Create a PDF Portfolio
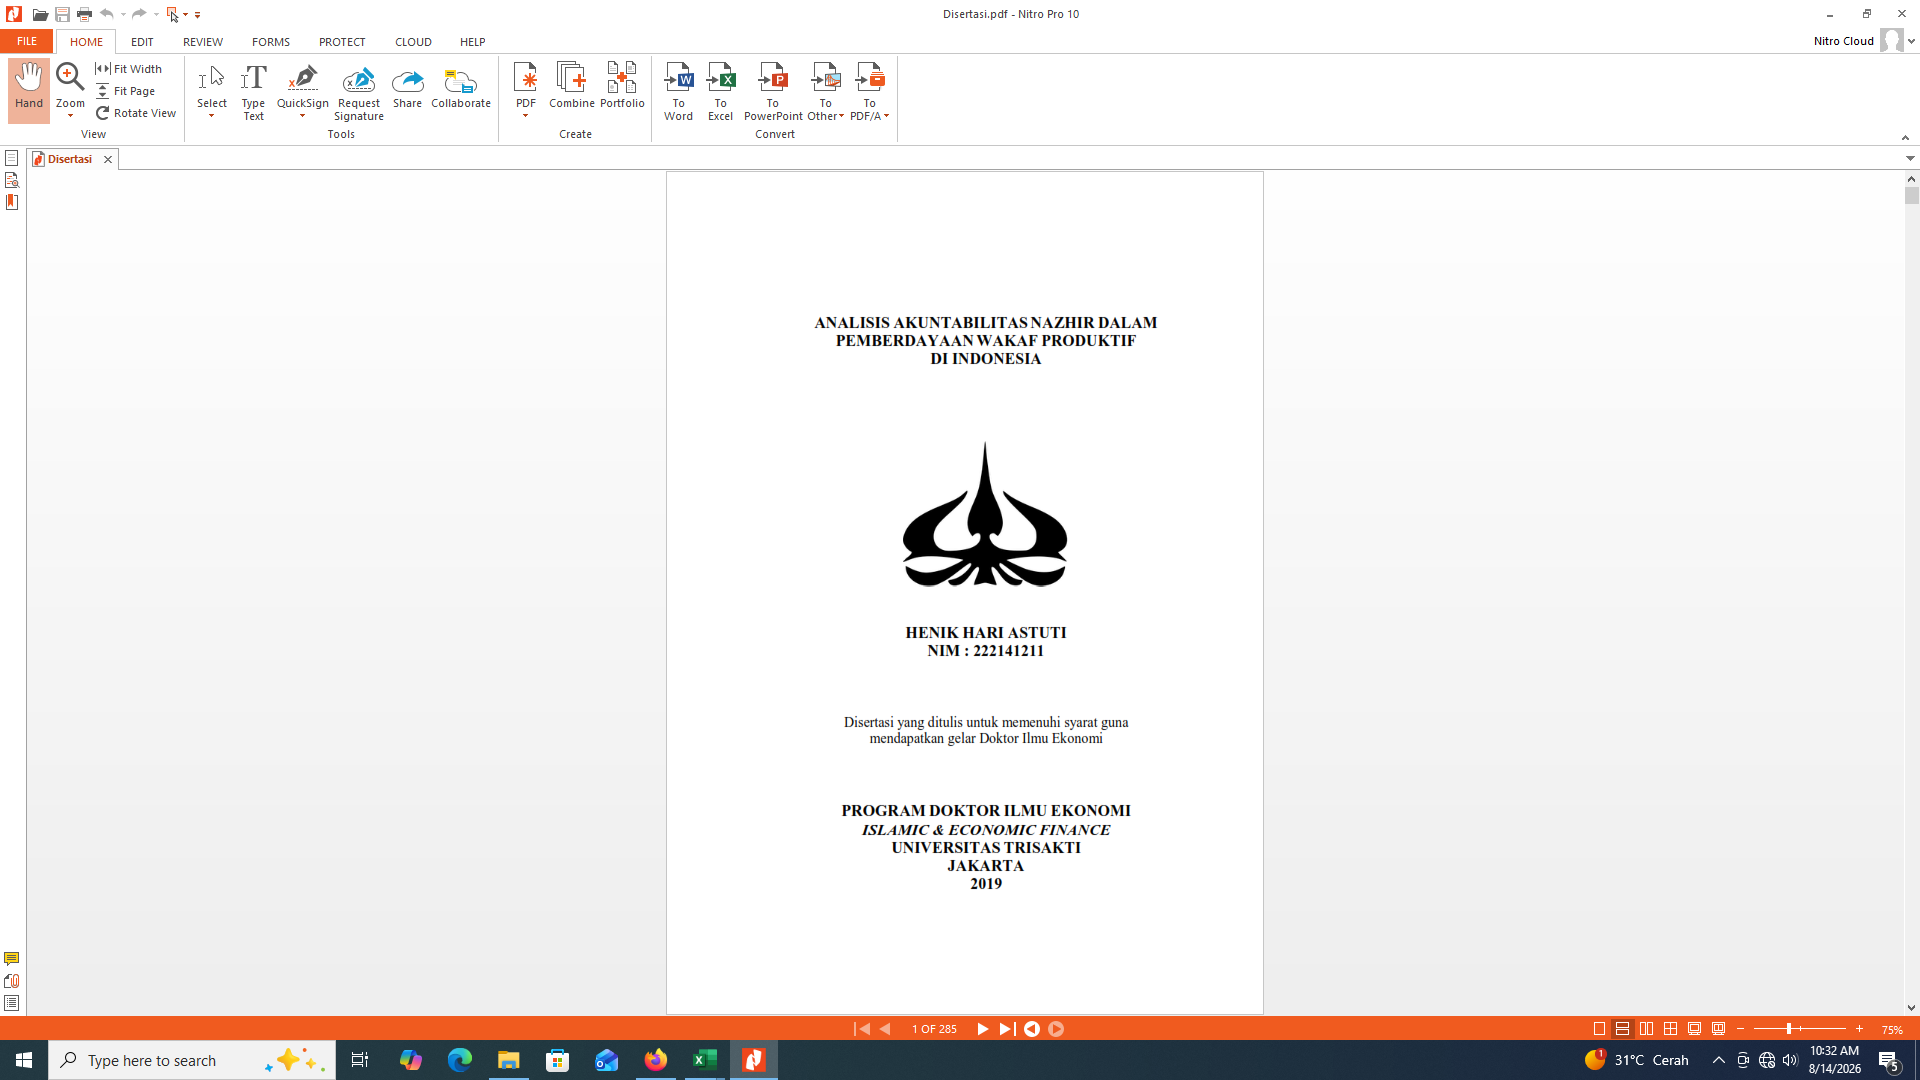This screenshot has width=1920, height=1080. pos(622,86)
